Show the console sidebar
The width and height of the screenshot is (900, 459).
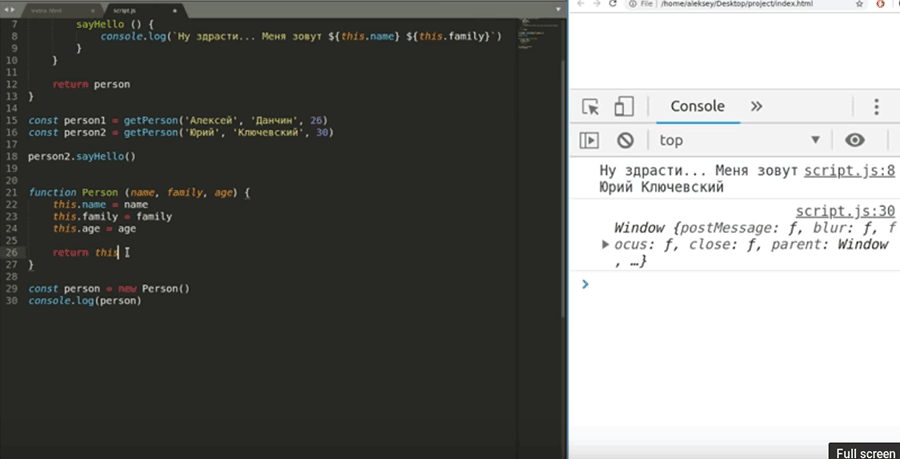coord(589,140)
